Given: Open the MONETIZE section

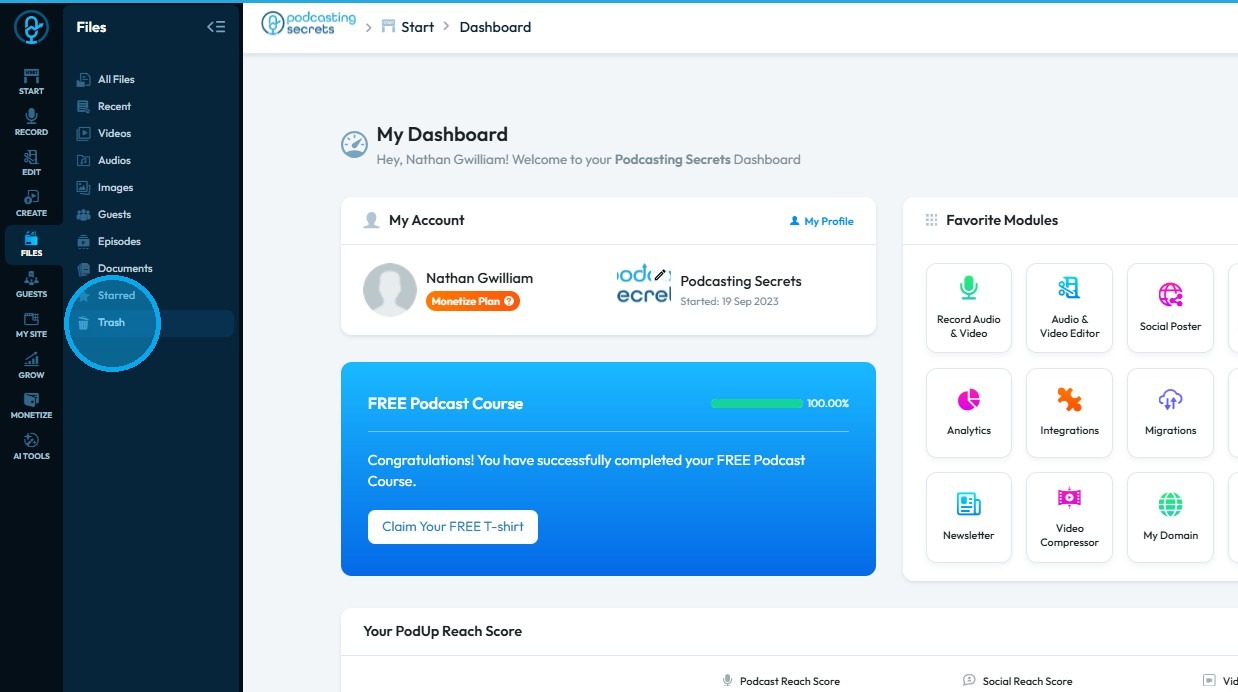Looking at the screenshot, I should click(x=31, y=406).
